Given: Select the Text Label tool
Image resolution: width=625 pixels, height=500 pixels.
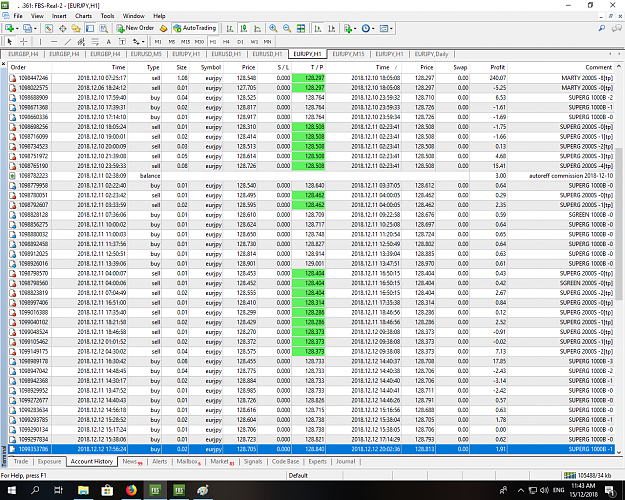Looking at the screenshot, I should [x=122, y=41].
